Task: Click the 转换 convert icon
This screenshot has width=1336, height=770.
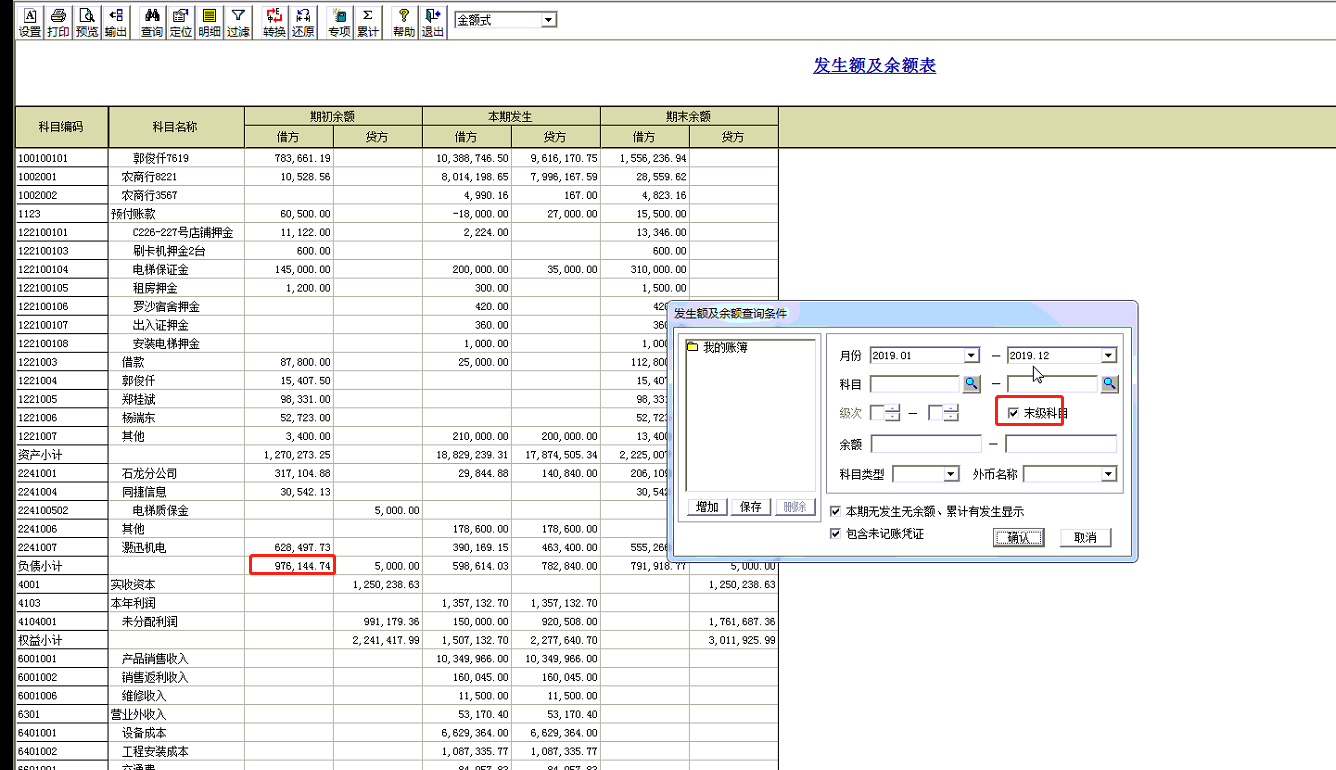Action: (x=274, y=22)
